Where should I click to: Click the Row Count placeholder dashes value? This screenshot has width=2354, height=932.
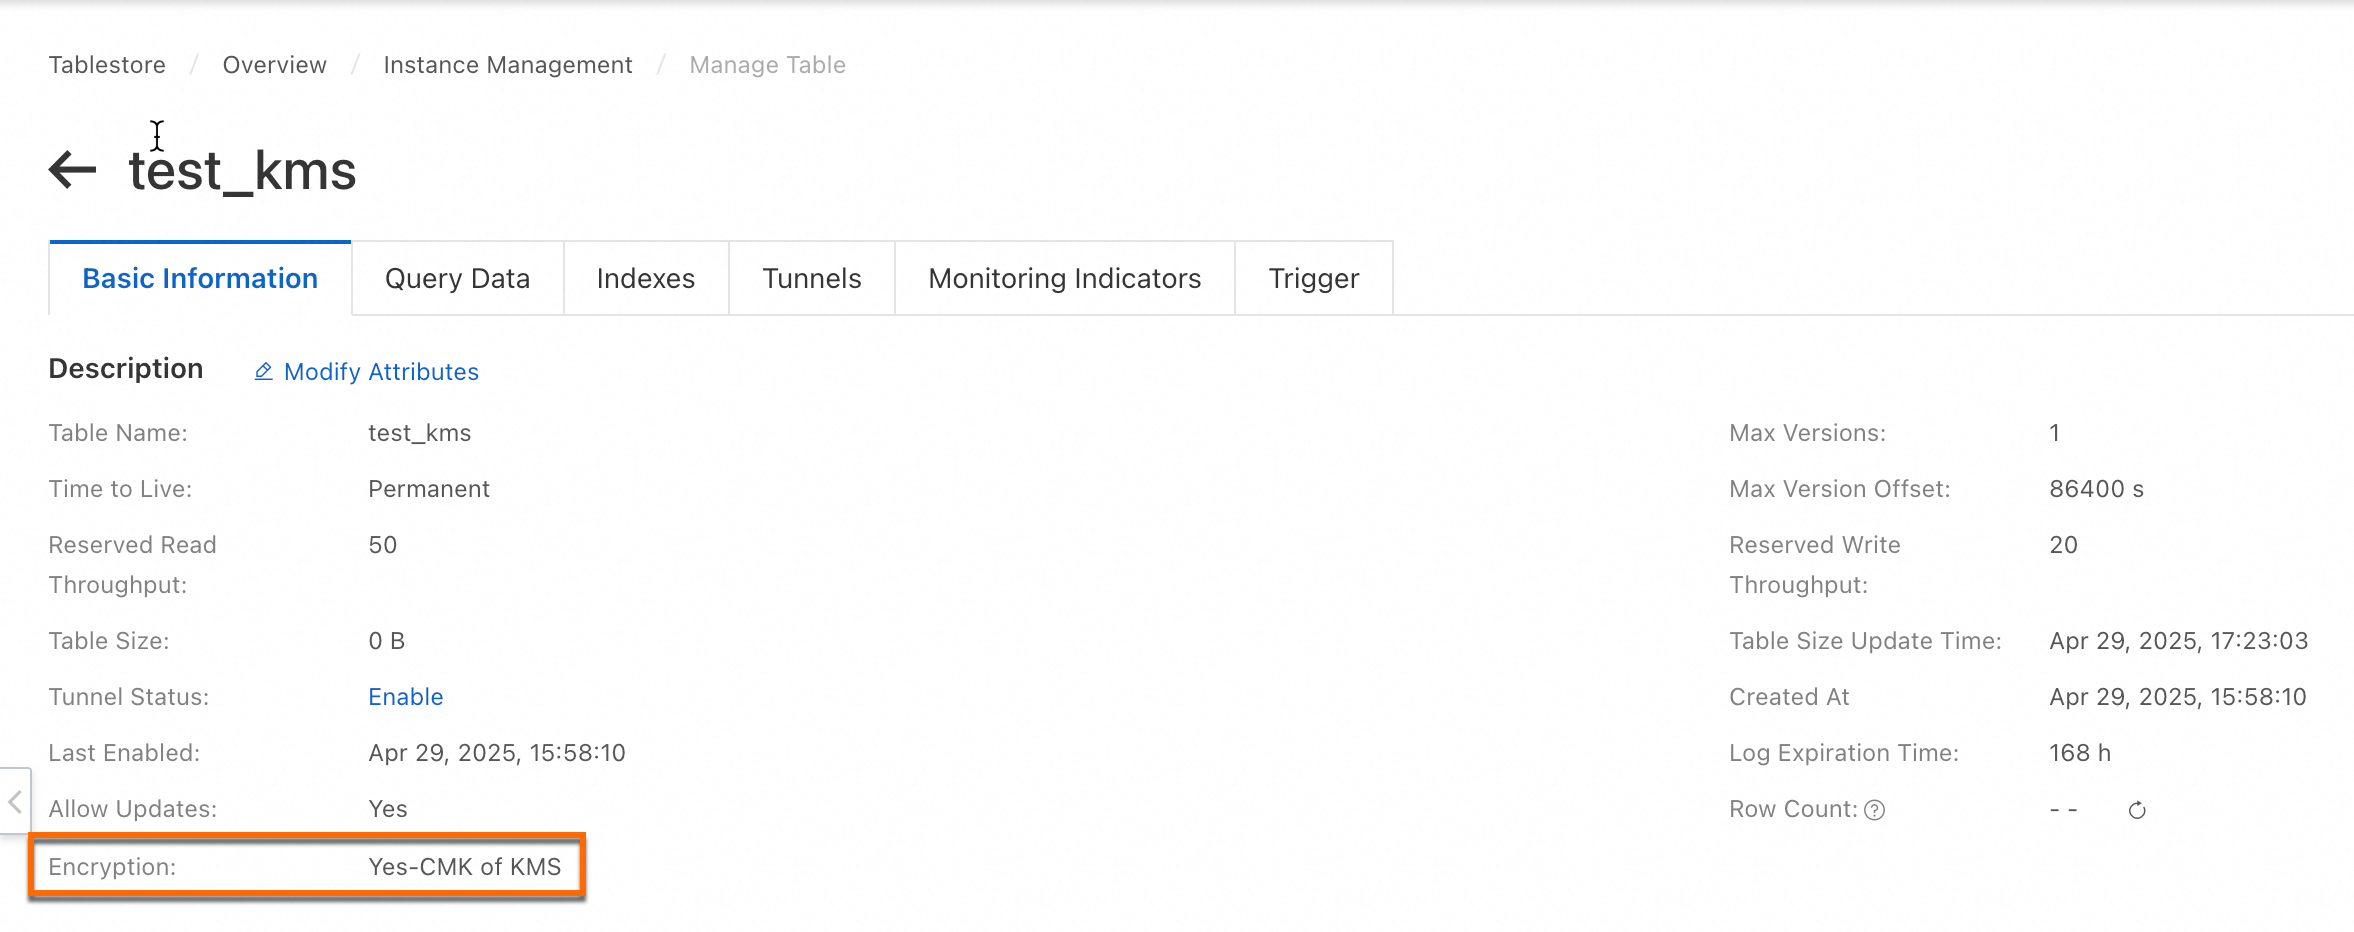(2064, 810)
